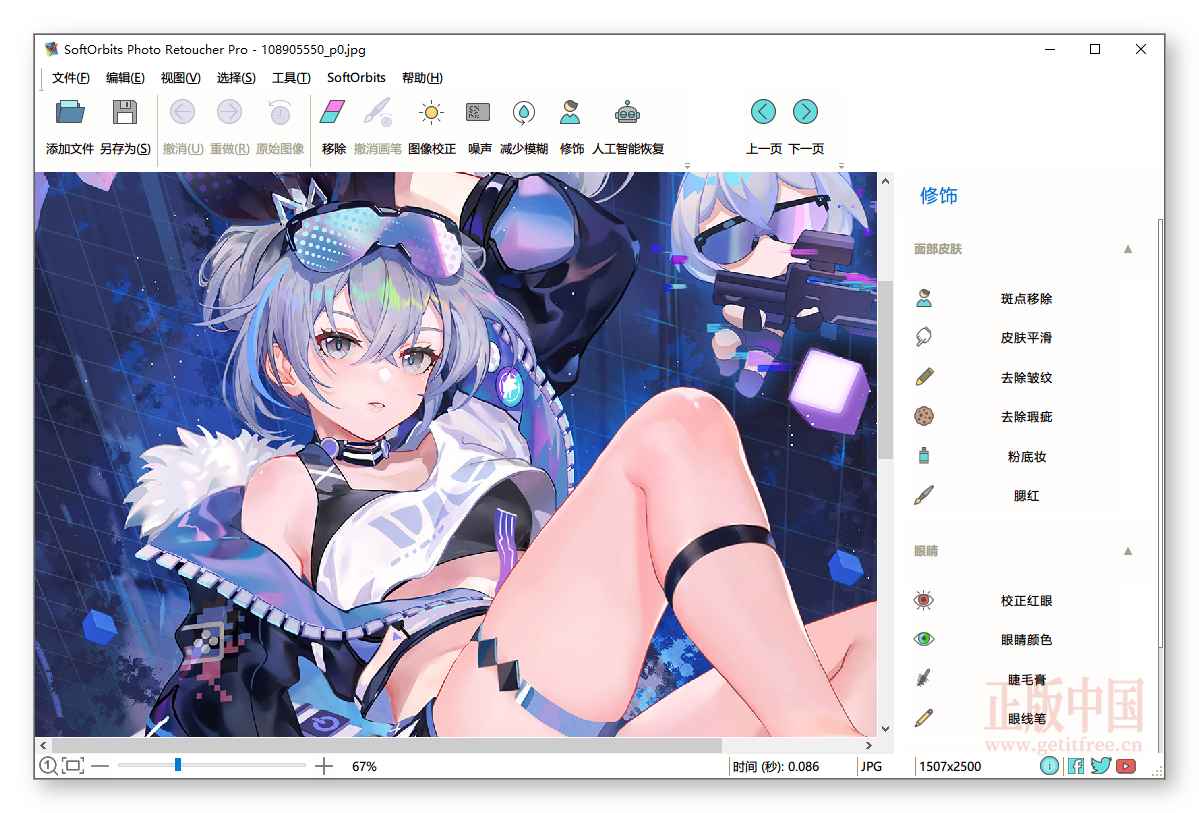1199x813 pixels.
Task: Open the 修饰 (Retouch) toolbar tool
Action: tap(570, 112)
